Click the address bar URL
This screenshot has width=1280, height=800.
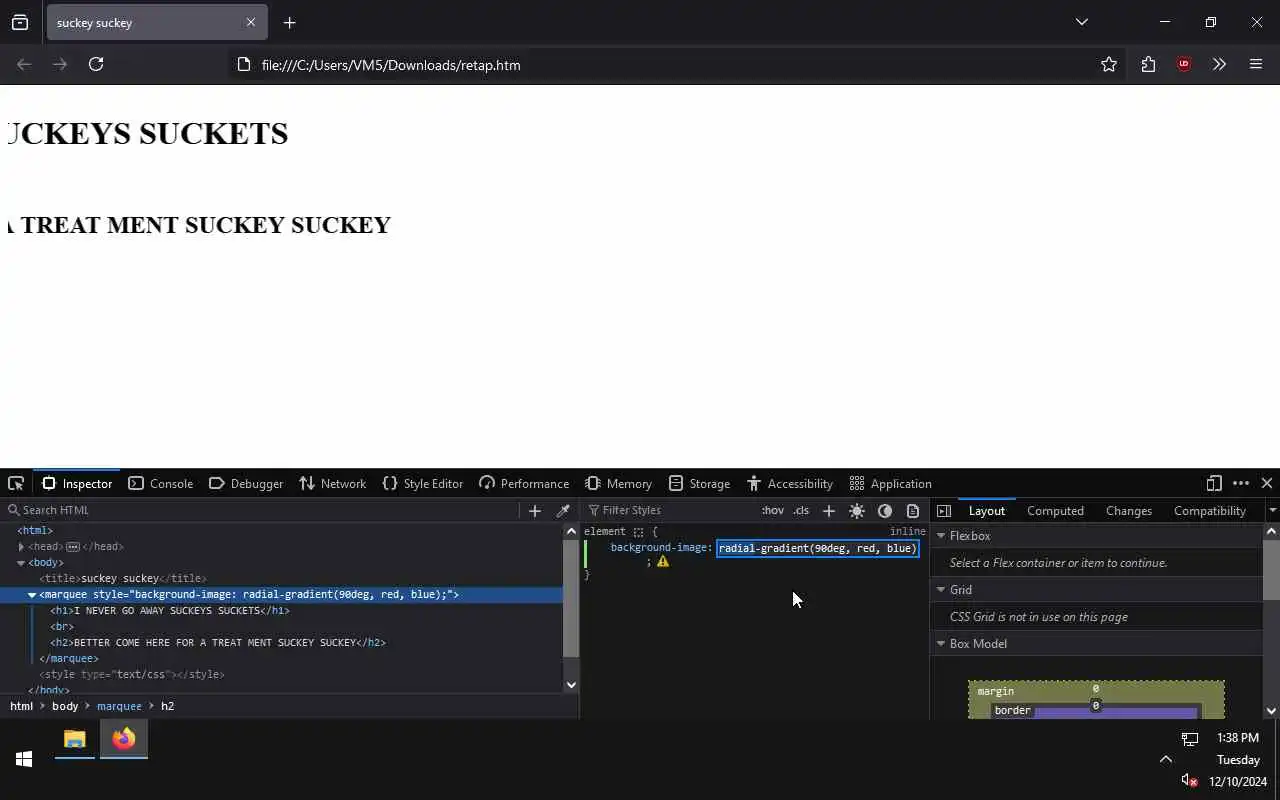[391, 65]
